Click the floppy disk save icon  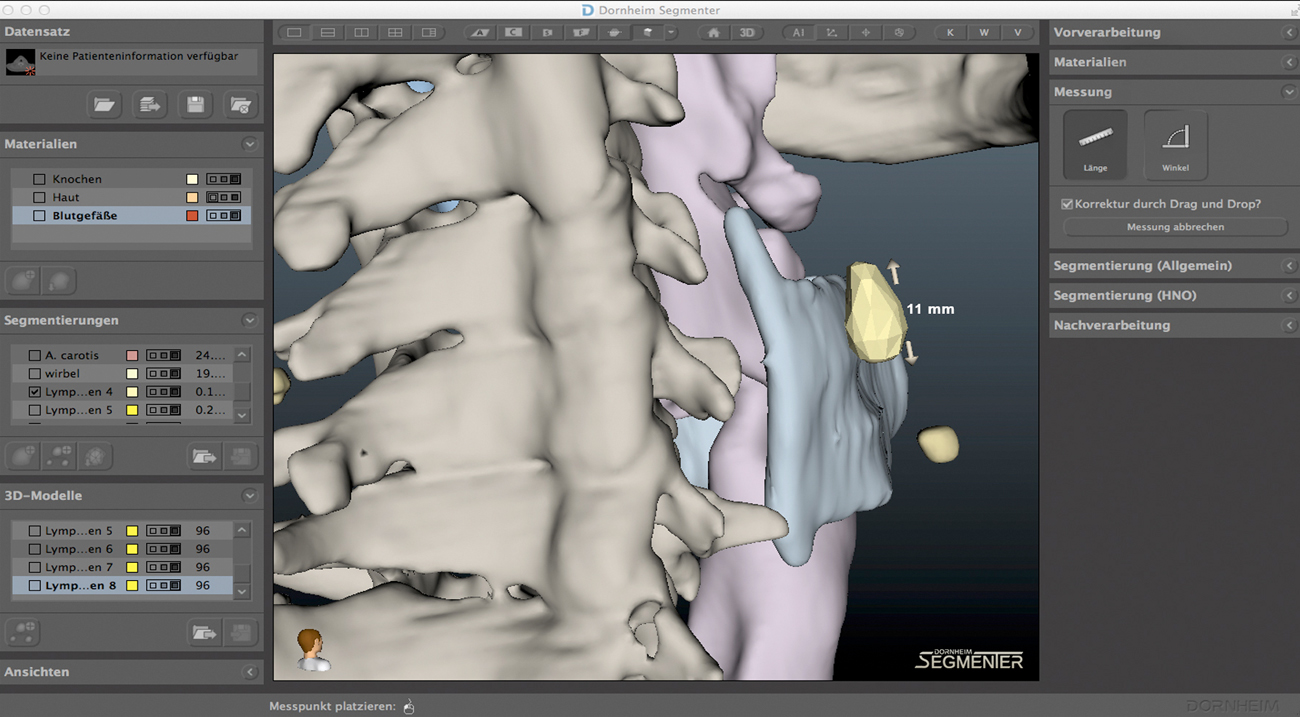[x=195, y=104]
